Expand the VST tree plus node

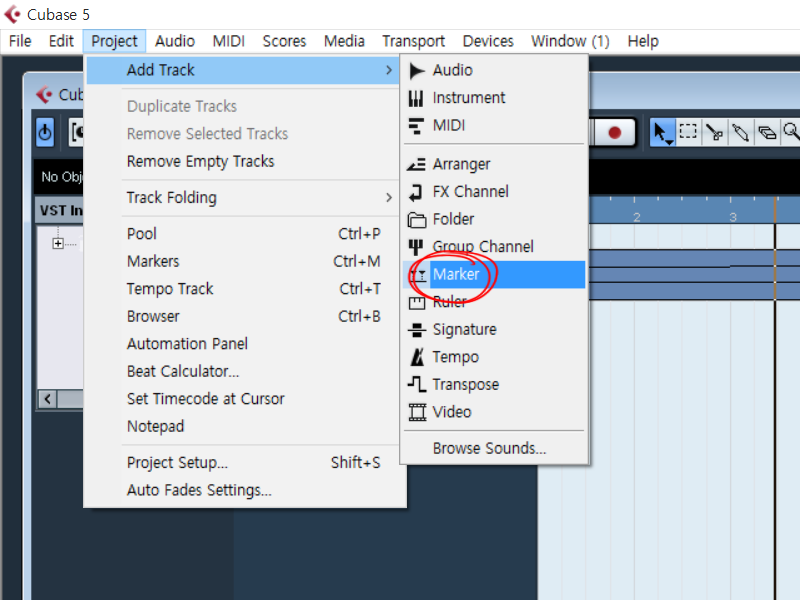58,243
